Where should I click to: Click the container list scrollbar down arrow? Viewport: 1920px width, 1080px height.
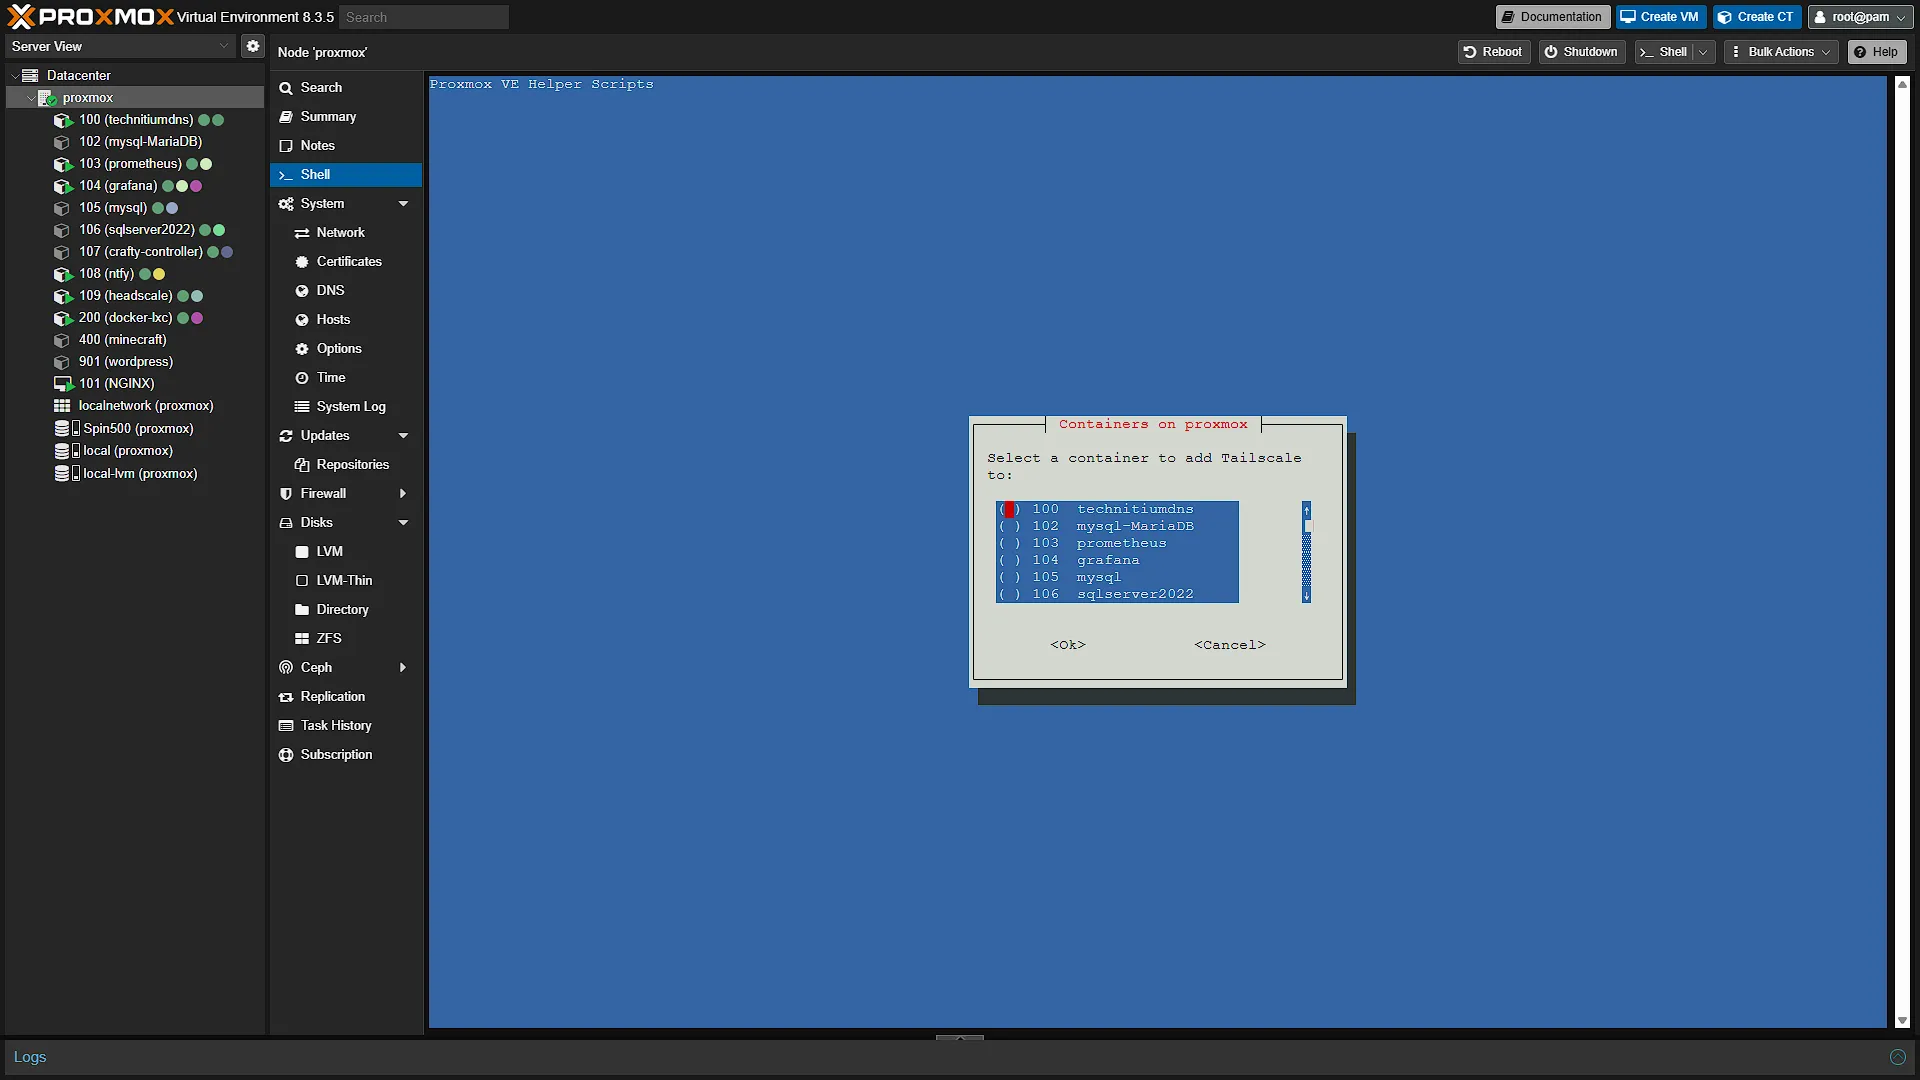[x=1306, y=596]
